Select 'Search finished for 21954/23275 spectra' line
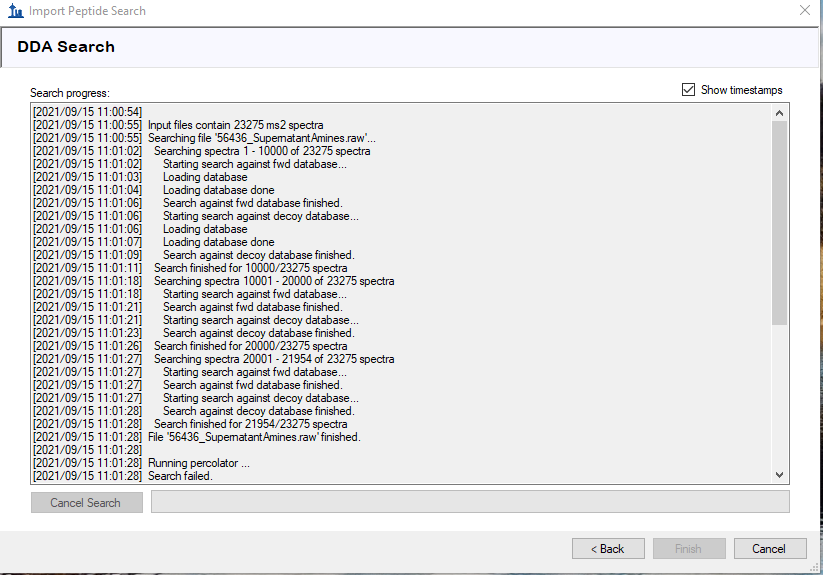Image resolution: width=823 pixels, height=575 pixels. [250, 424]
